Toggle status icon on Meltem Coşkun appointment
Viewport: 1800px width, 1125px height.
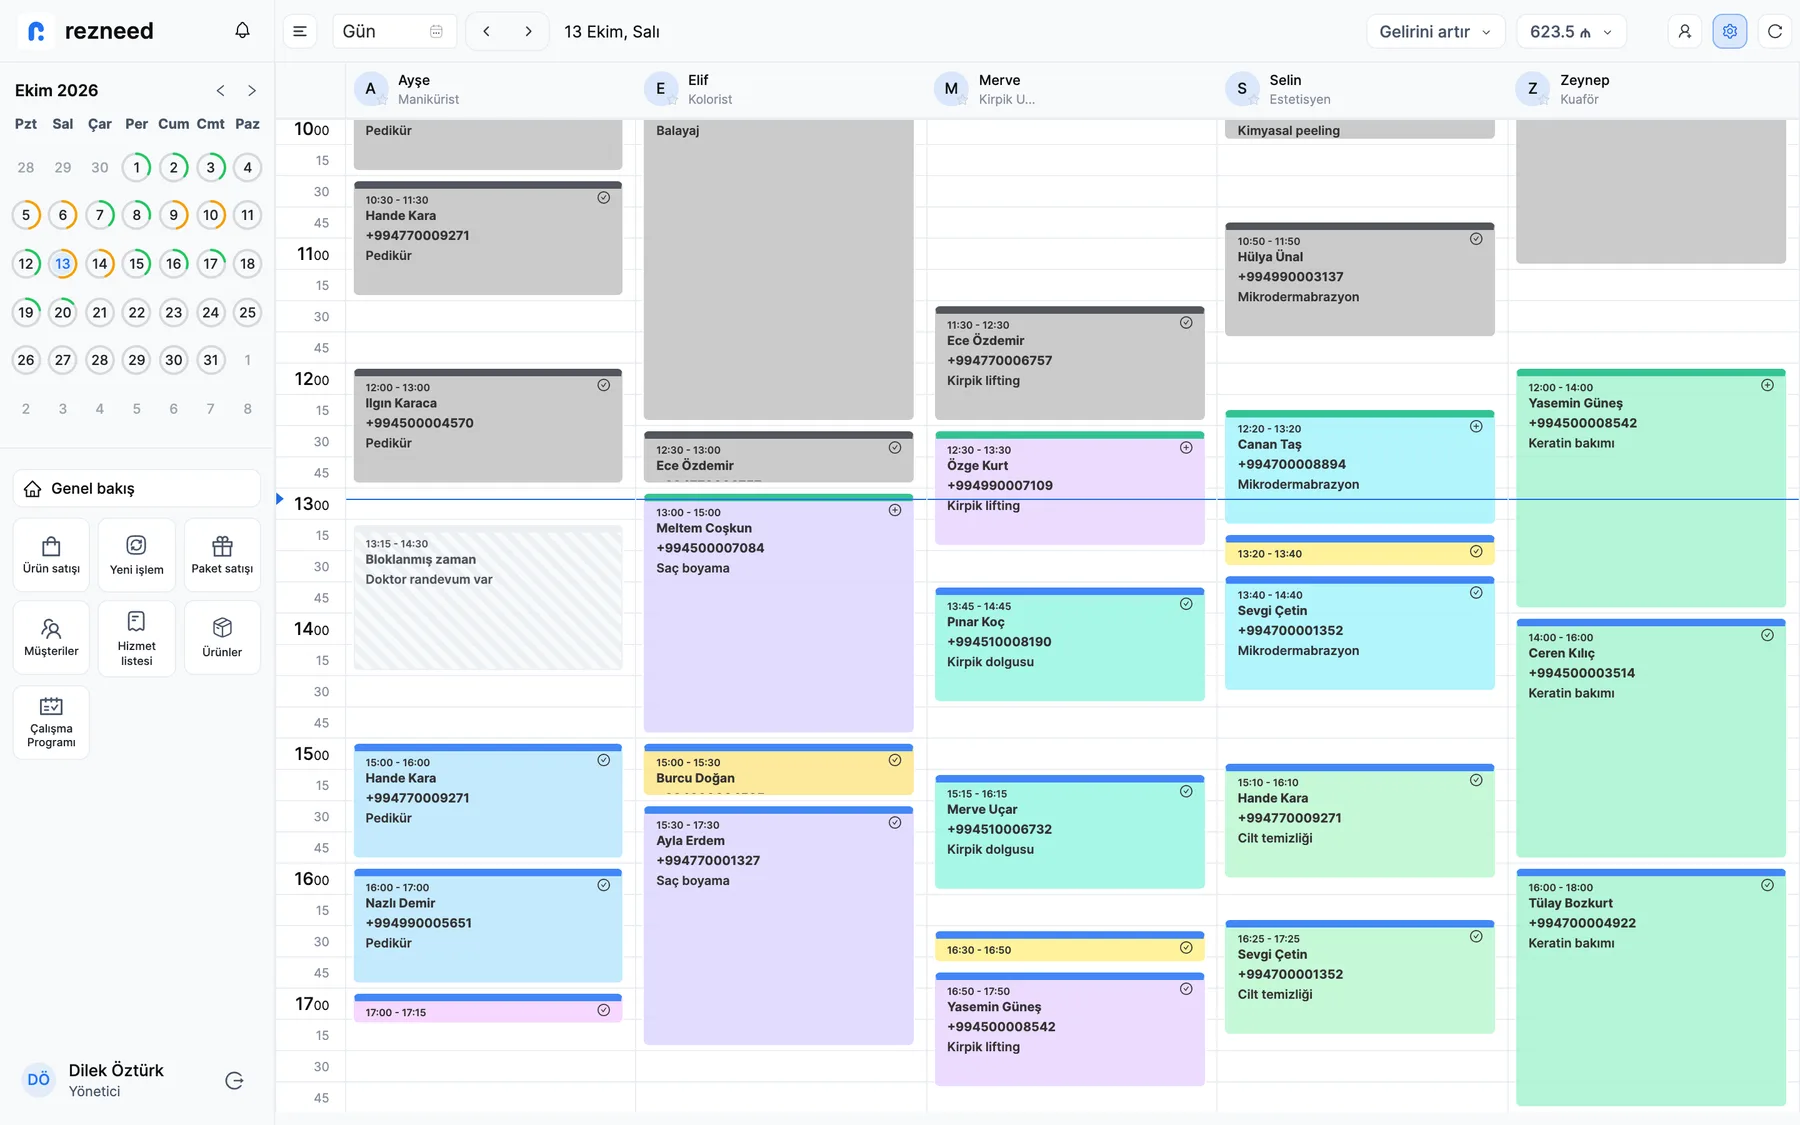click(895, 510)
